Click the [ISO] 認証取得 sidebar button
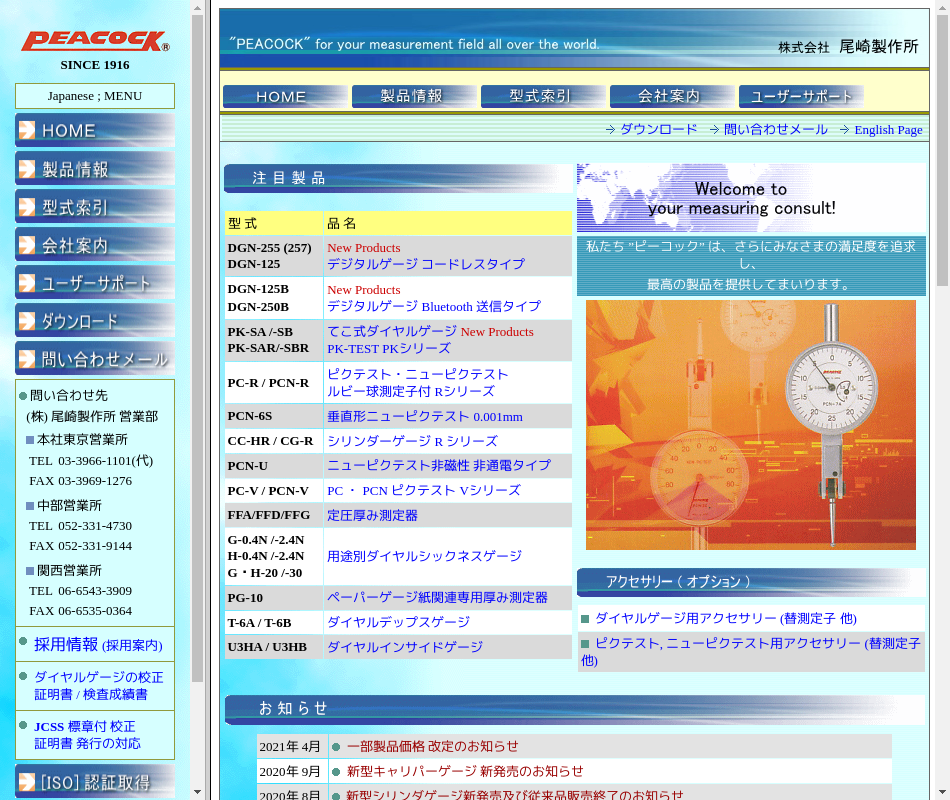Viewport: 950px width, 800px height. (x=95, y=782)
